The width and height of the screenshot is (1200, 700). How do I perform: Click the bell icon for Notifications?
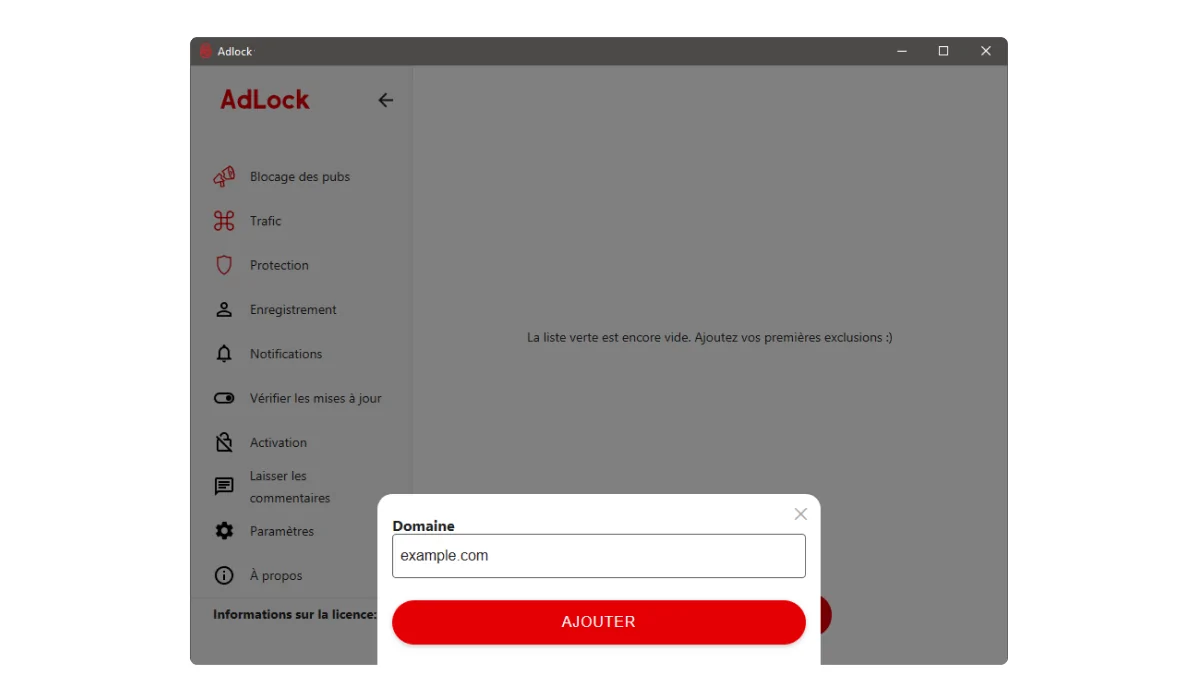coord(224,354)
